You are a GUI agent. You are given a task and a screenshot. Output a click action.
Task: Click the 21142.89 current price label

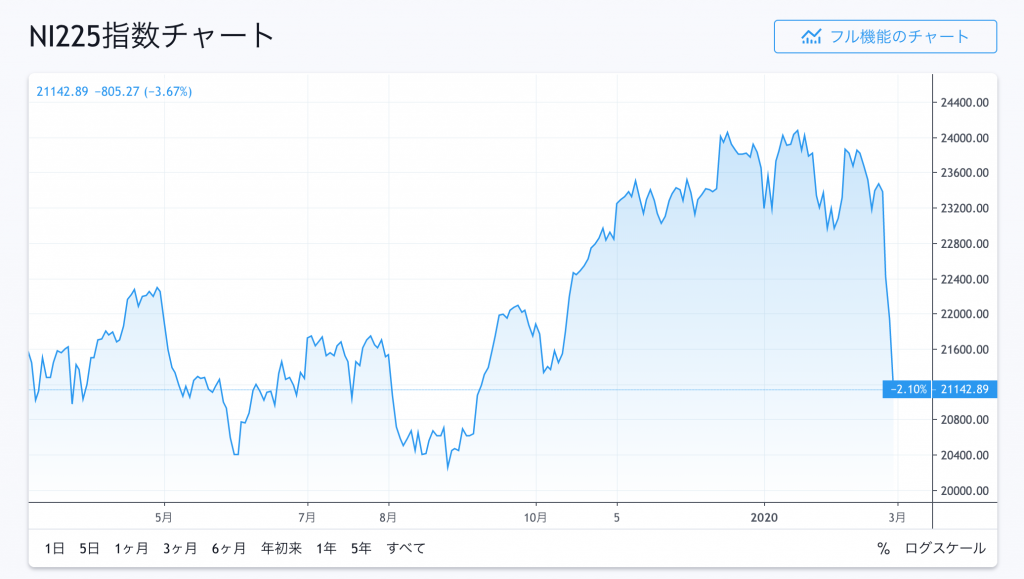[x=965, y=389]
